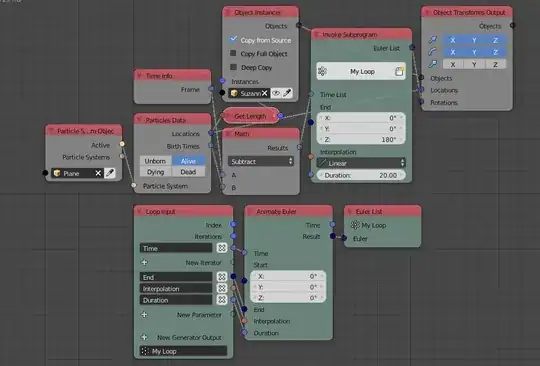Click Get Length node
This screenshot has width=540, height=366.
250,116
